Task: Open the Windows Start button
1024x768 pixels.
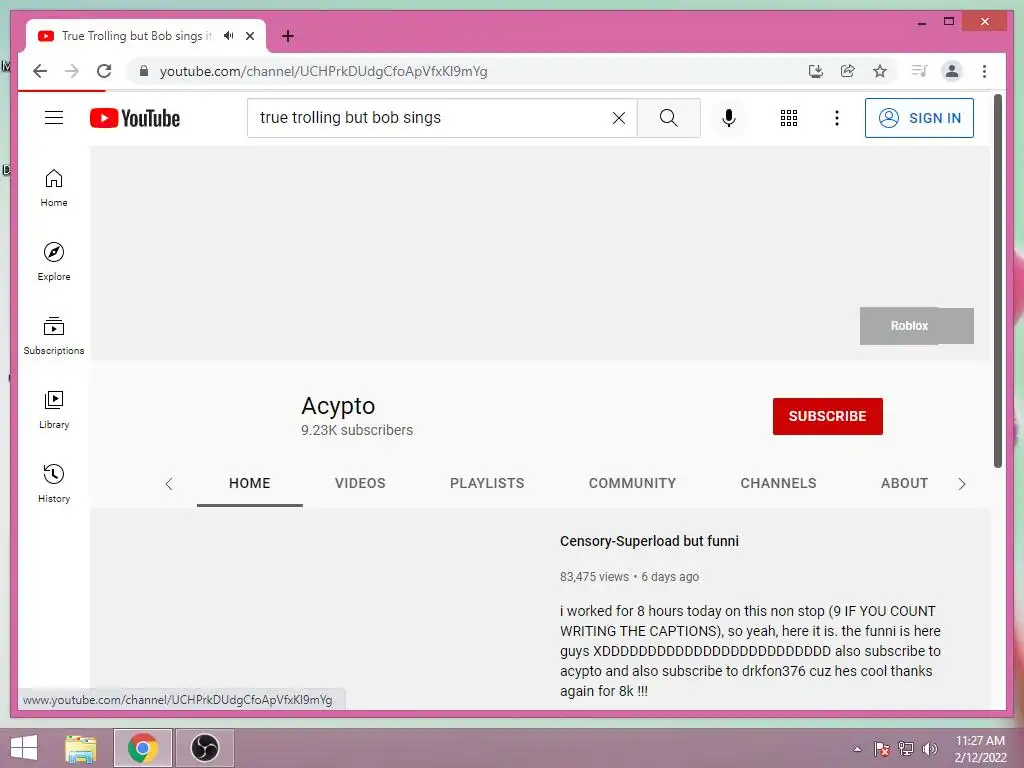Action: (x=24, y=748)
